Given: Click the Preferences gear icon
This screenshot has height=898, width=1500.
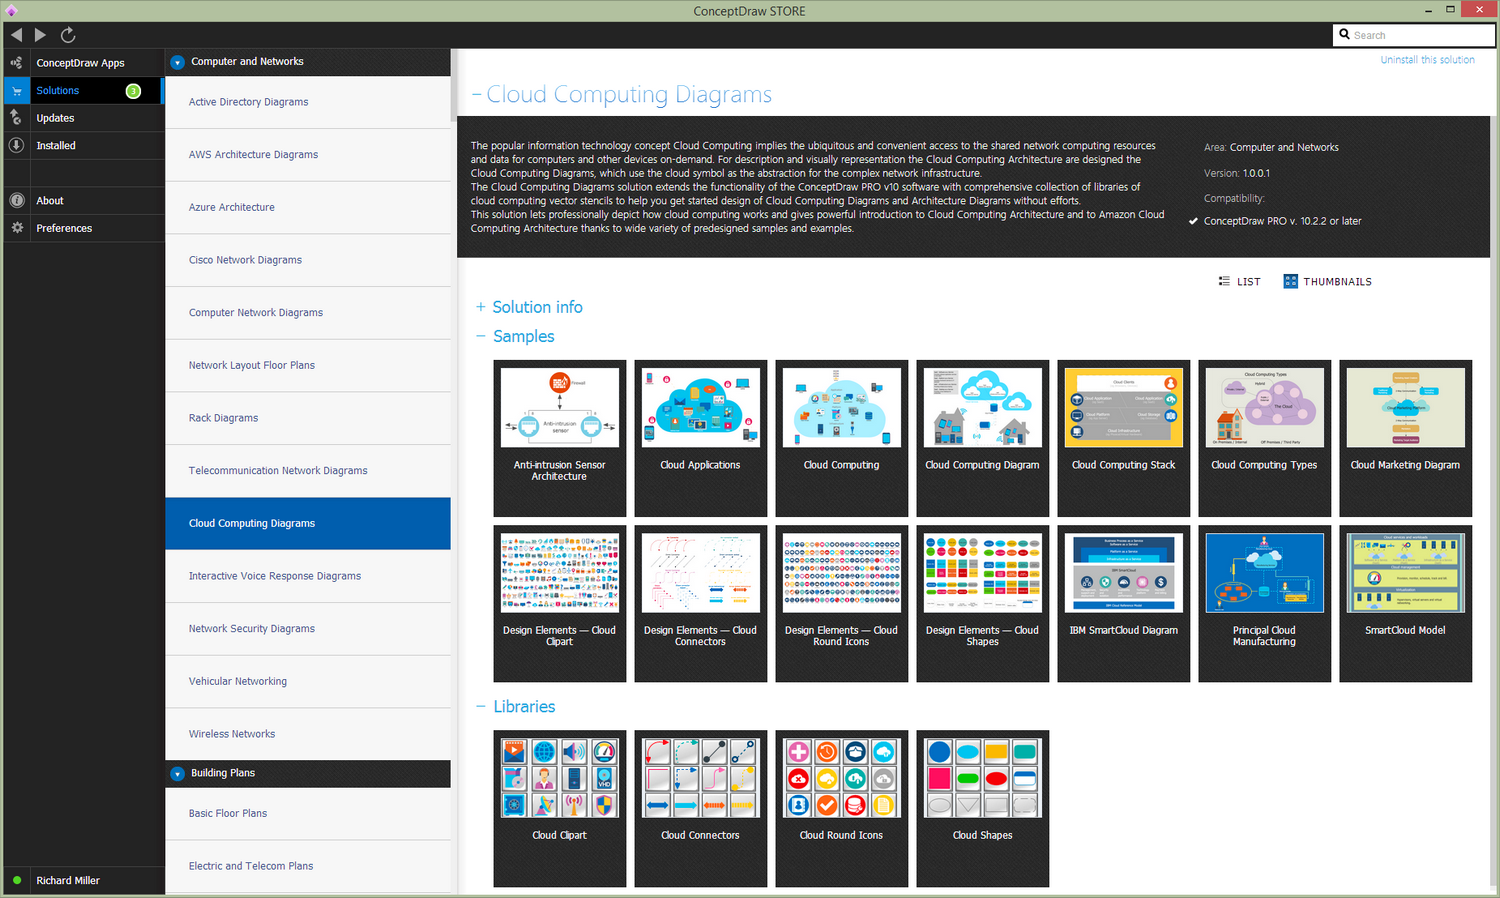Looking at the screenshot, I should pyautogui.click(x=16, y=228).
